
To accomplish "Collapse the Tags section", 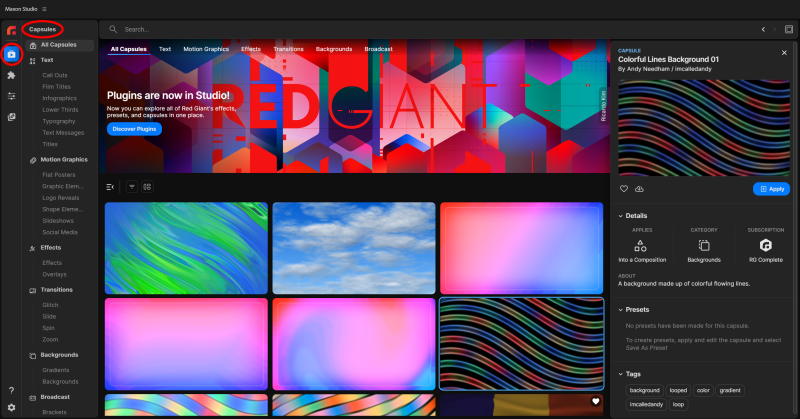I will [x=620, y=374].
